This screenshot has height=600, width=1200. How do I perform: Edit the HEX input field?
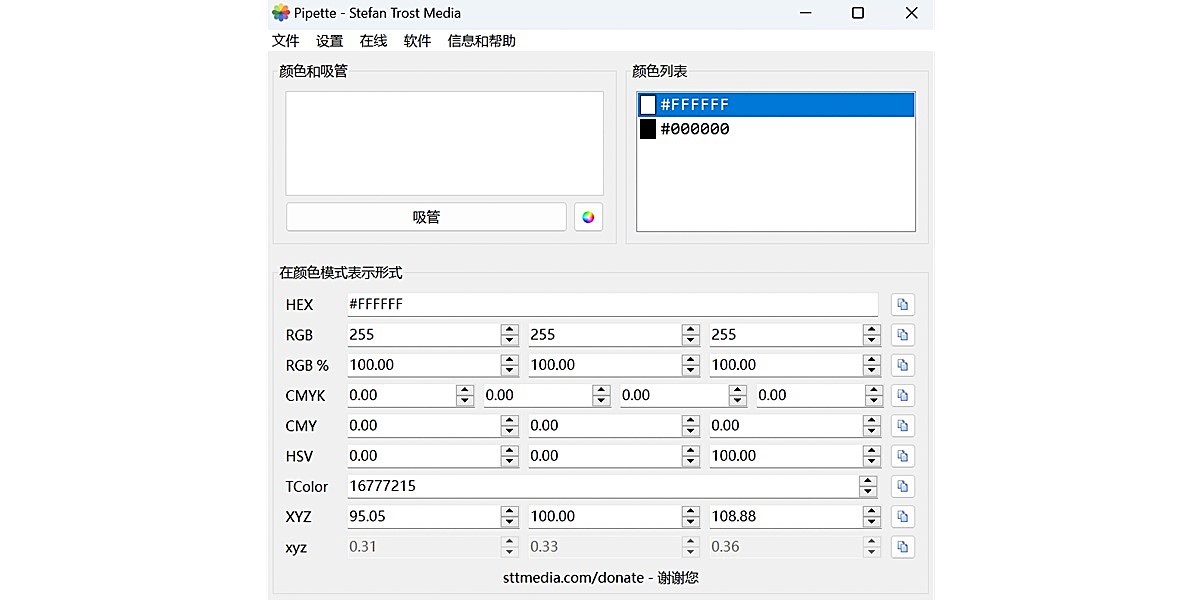pos(612,304)
